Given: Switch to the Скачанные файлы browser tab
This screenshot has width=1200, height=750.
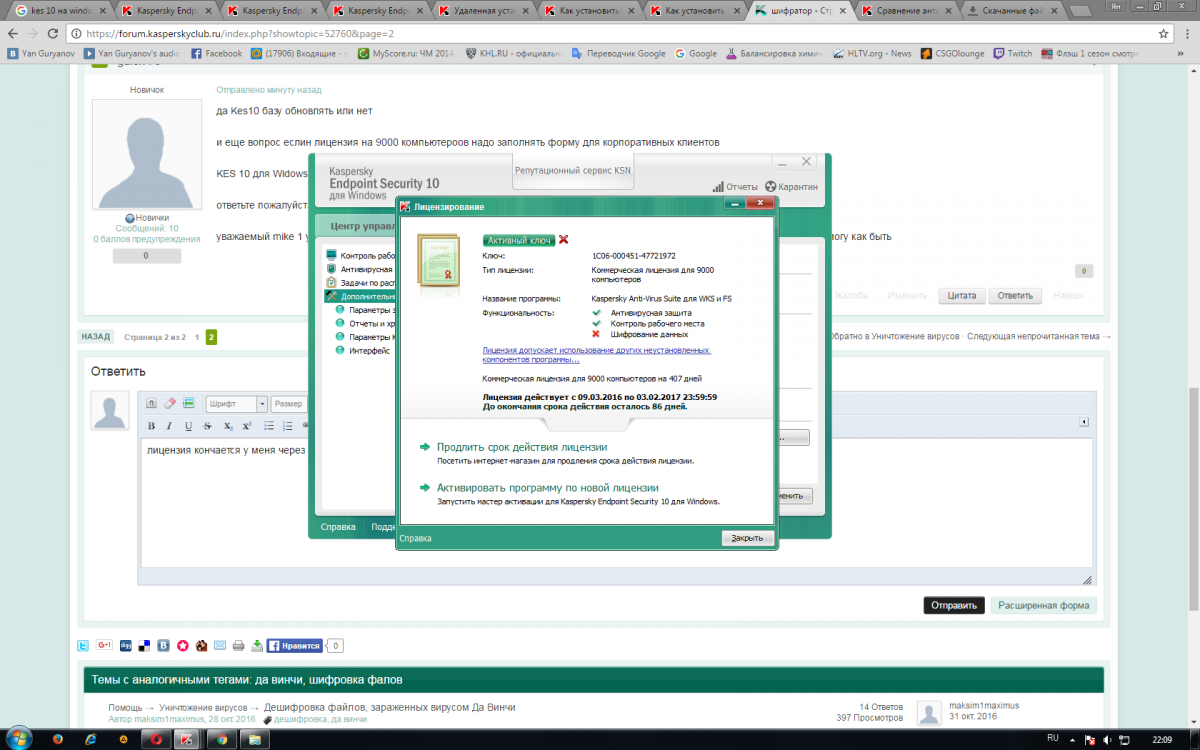Looking at the screenshot, I should pyautogui.click(x=1014, y=11).
